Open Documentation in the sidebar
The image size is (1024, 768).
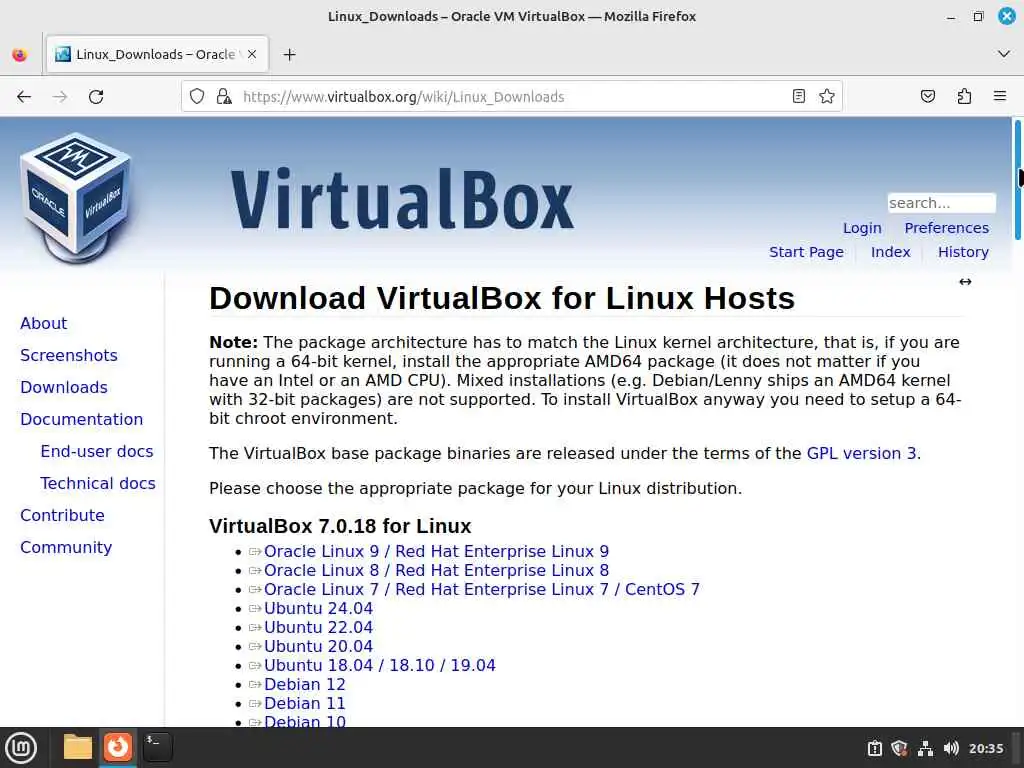(x=82, y=419)
